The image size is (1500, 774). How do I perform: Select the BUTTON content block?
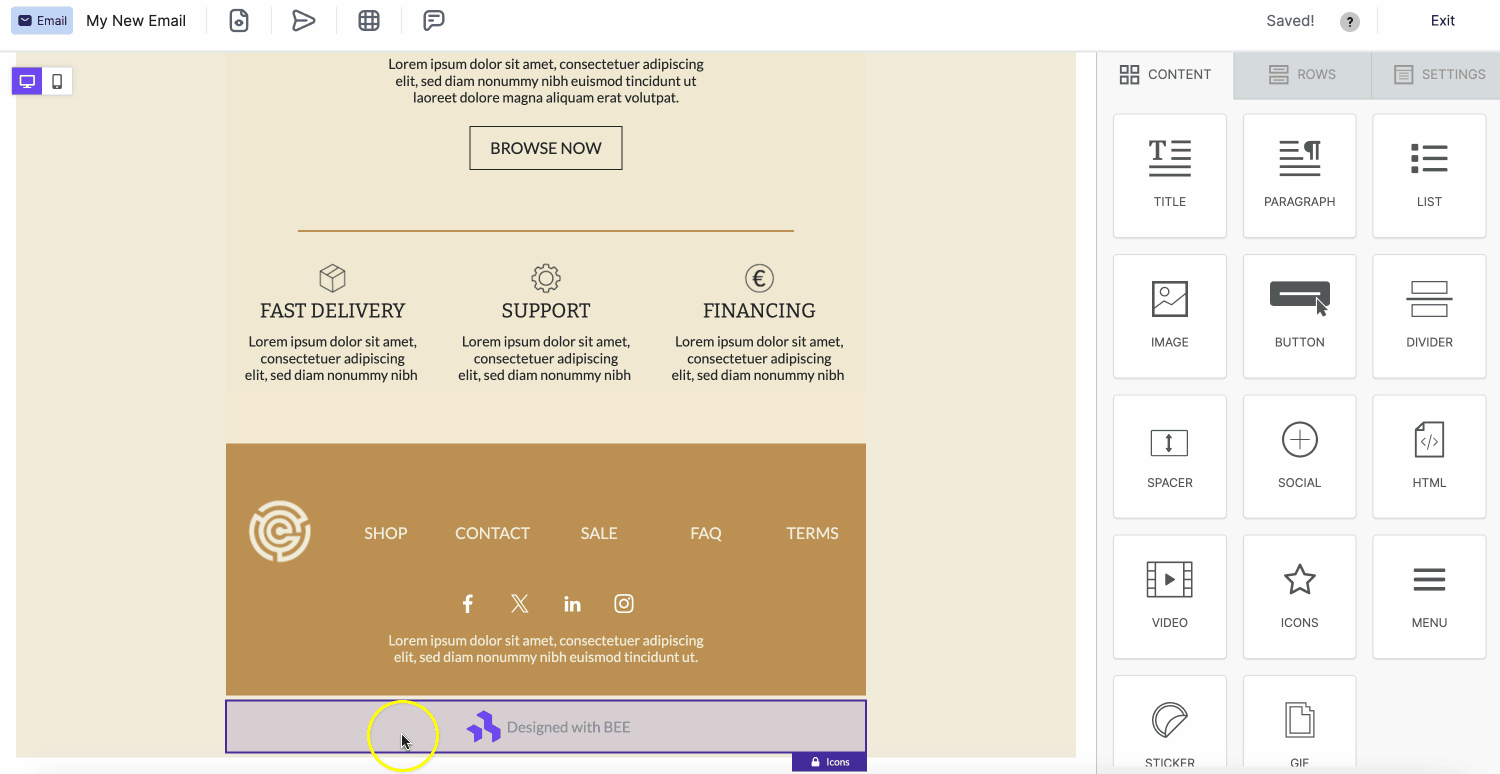(x=1300, y=316)
